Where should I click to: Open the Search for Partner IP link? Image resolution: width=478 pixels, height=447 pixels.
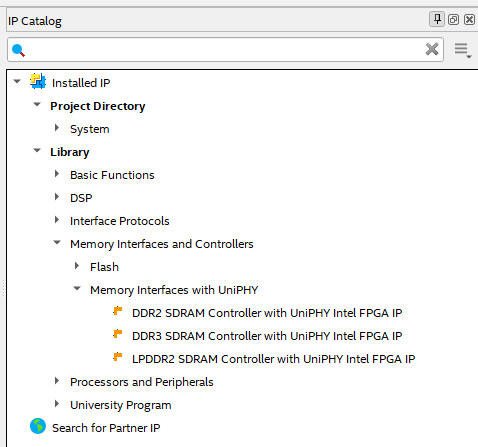[106, 428]
